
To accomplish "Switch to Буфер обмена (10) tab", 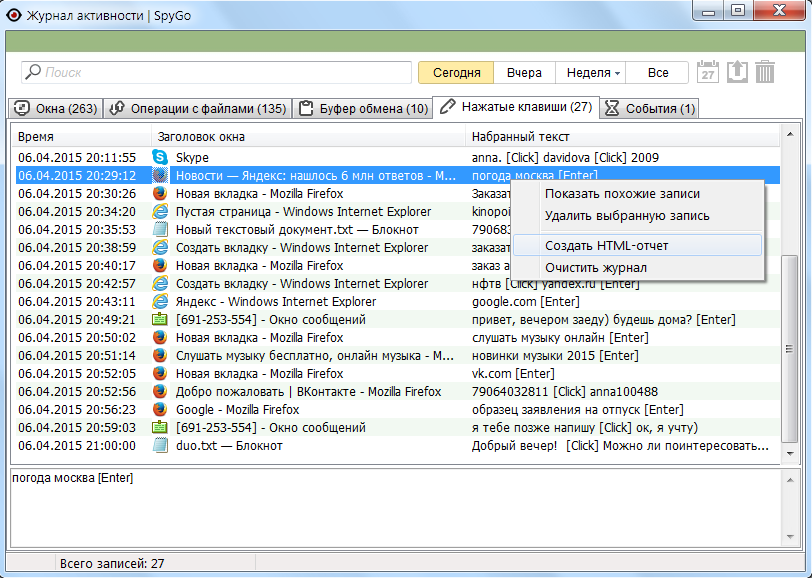I will [x=362, y=109].
